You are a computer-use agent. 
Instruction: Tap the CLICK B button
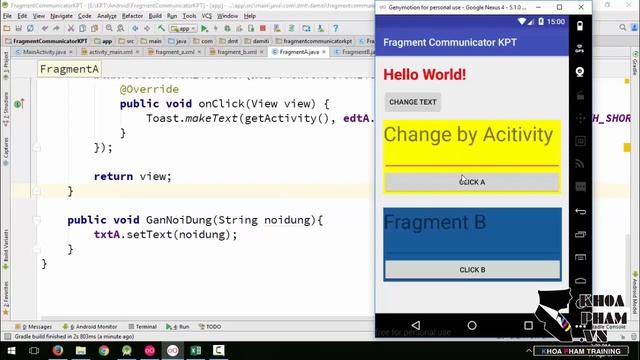click(x=472, y=270)
